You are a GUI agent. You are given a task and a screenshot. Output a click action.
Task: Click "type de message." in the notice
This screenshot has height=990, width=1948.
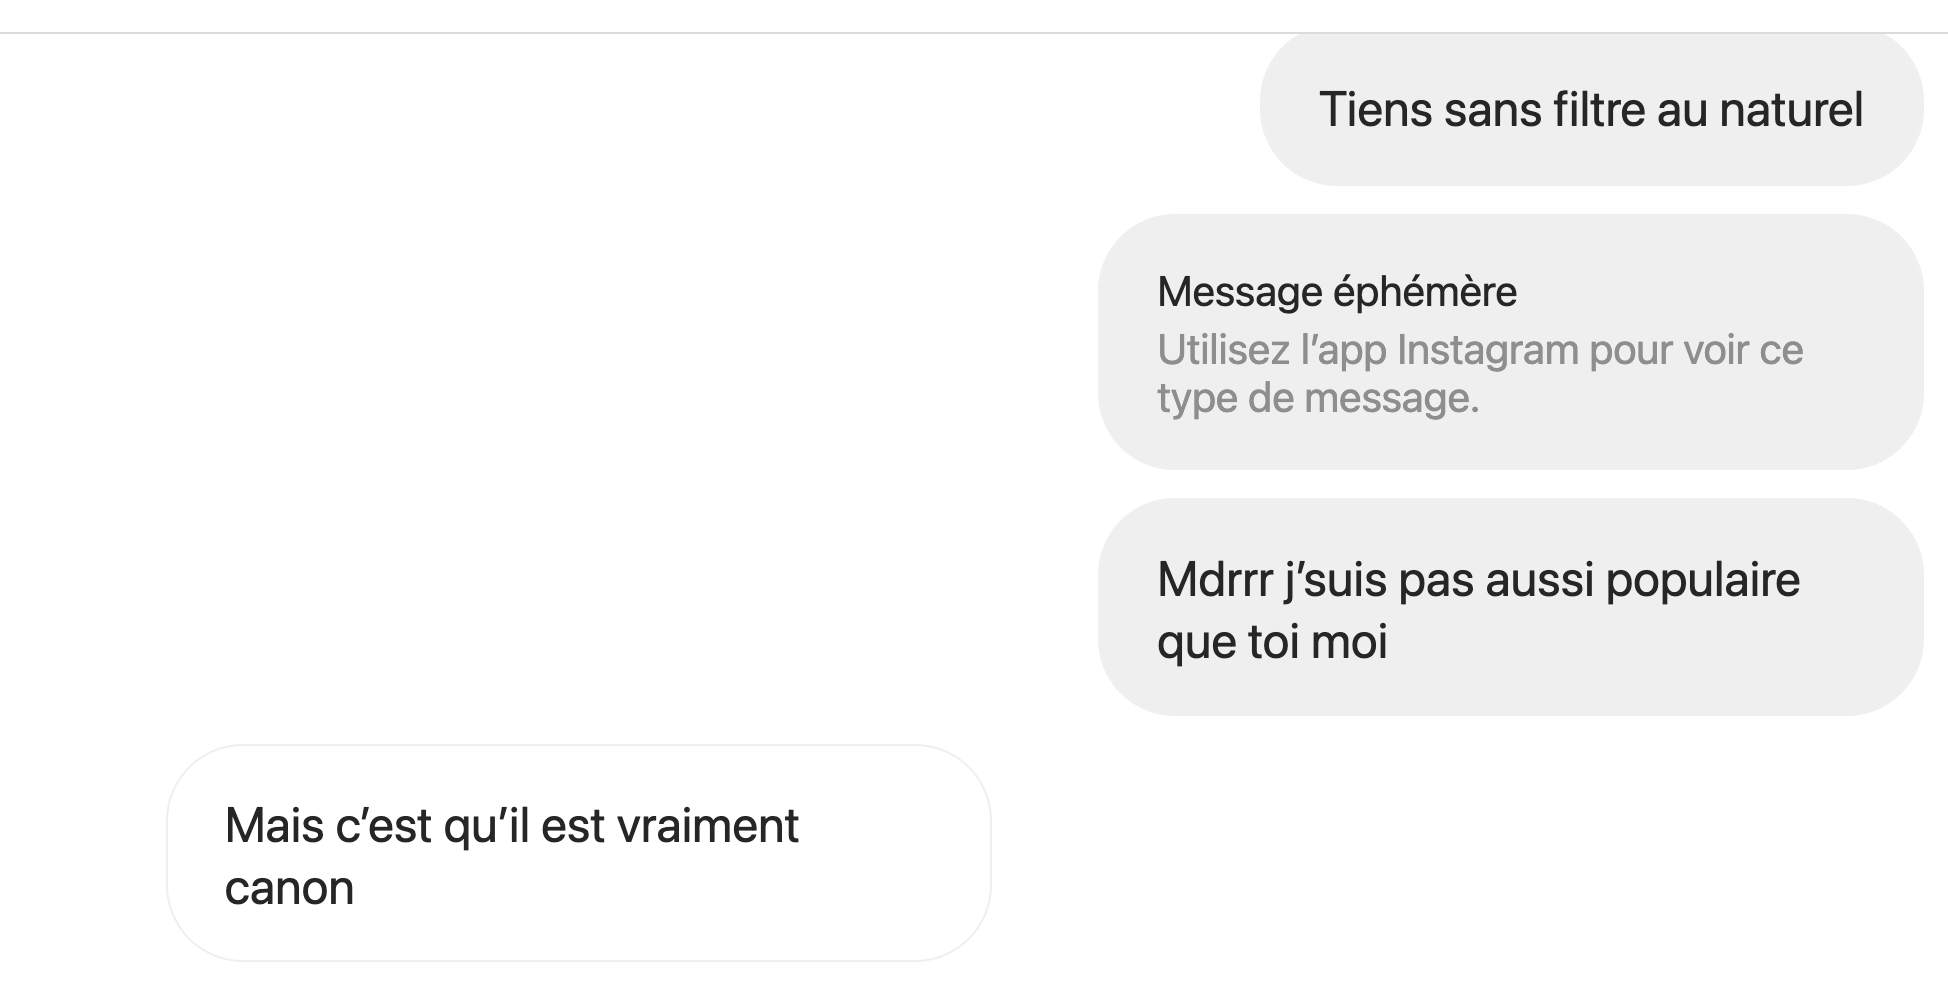tap(1317, 399)
